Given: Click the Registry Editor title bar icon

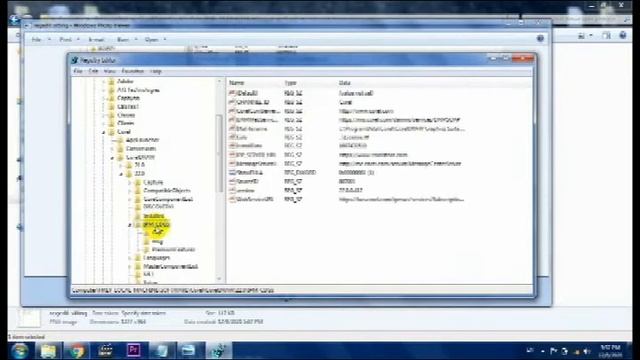Looking at the screenshot, I should [x=75, y=60].
